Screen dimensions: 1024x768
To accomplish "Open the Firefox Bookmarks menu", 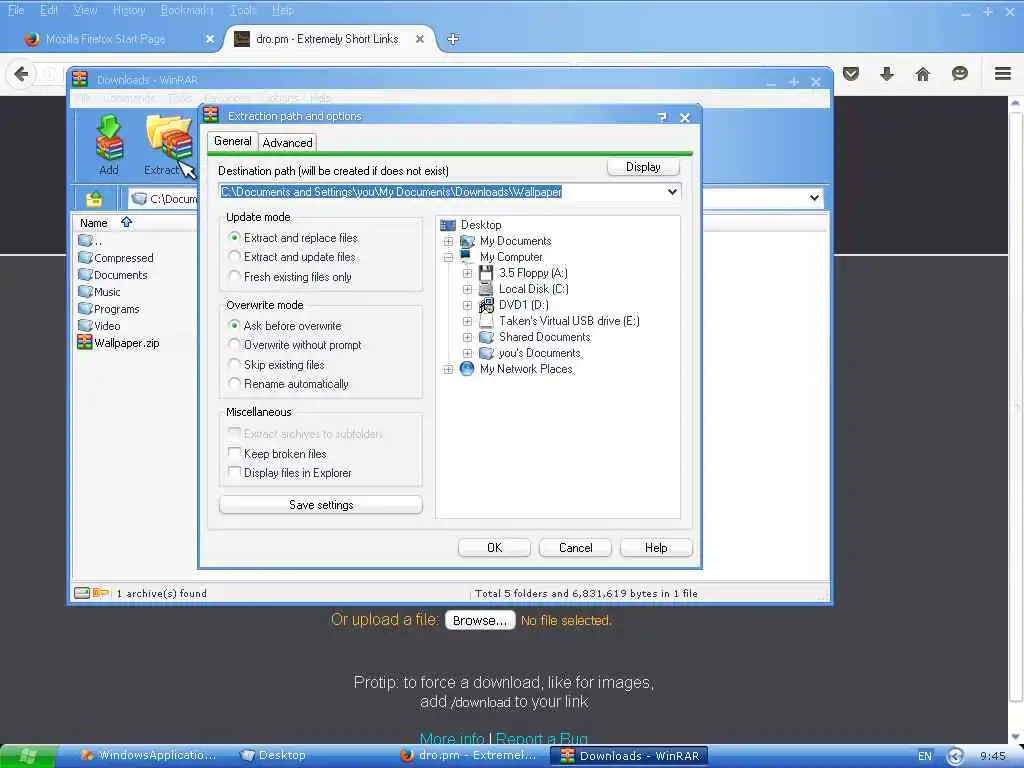I will click(x=187, y=10).
